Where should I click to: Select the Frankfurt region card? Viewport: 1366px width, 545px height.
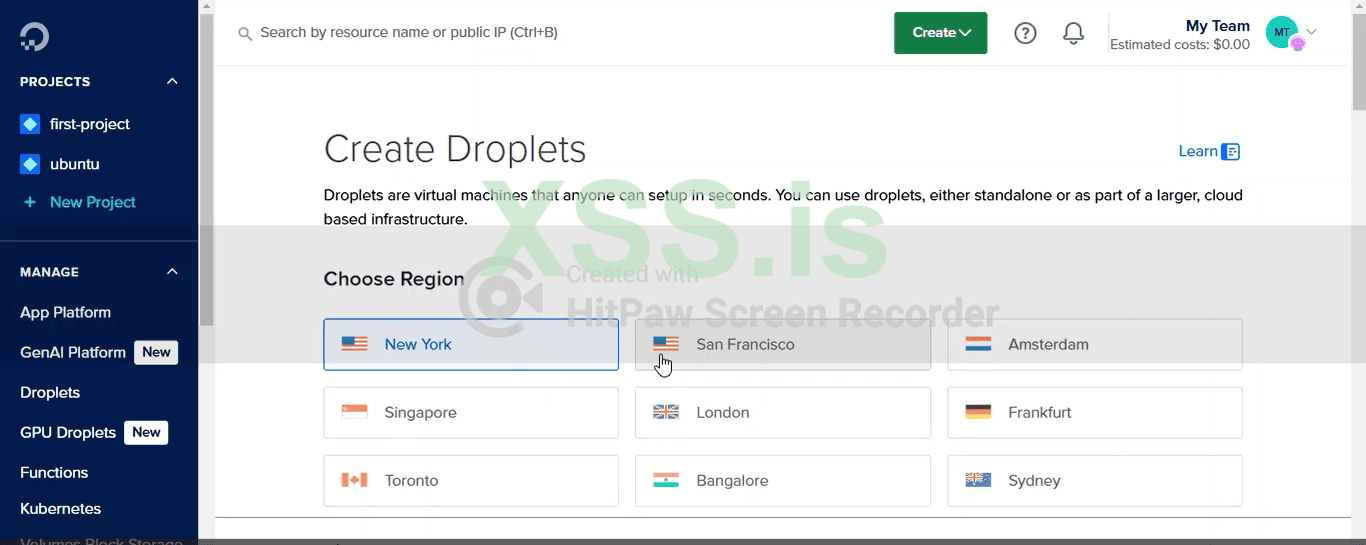click(1095, 412)
